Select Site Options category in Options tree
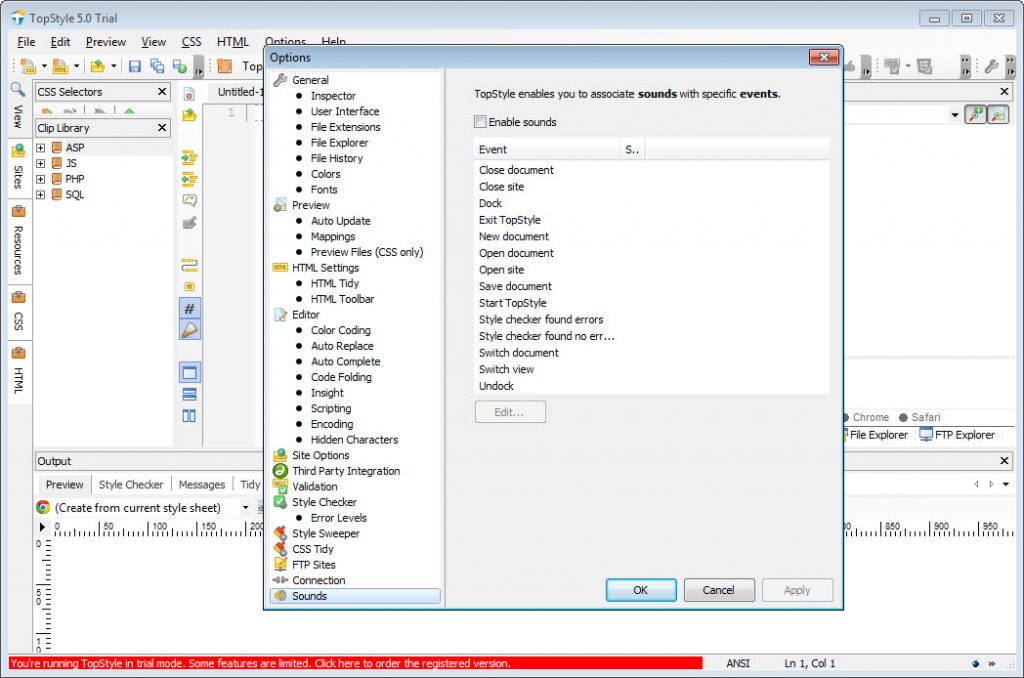1024x678 pixels. point(320,455)
